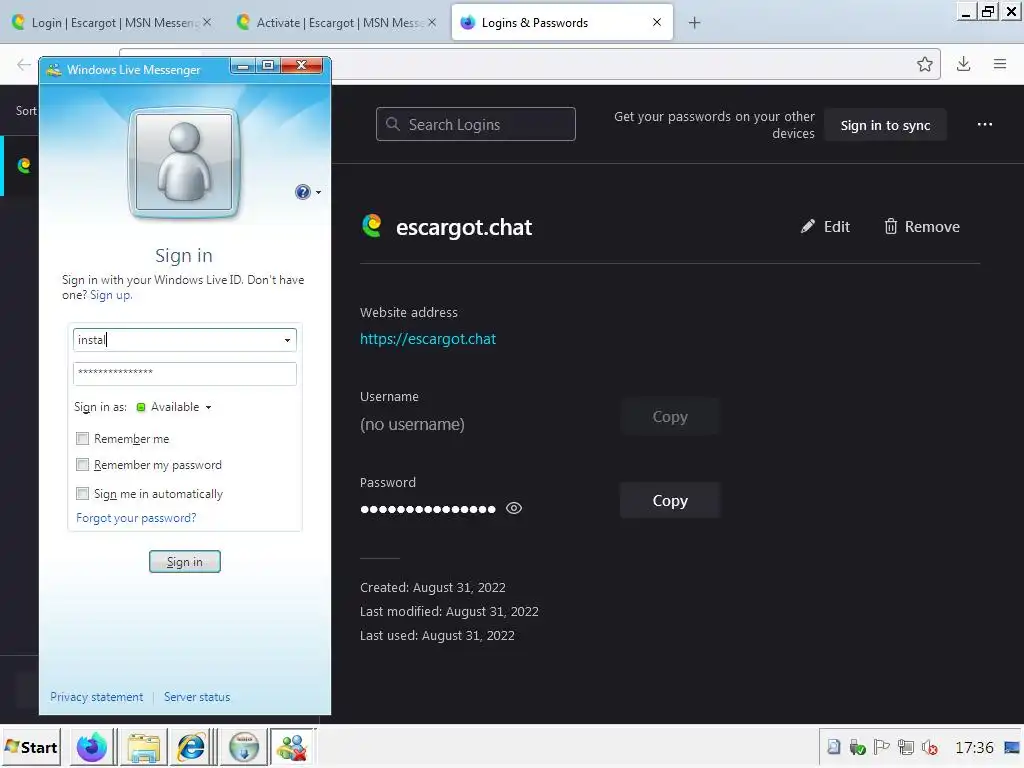Reveal the saved password via eye icon
Screen dimensions: 1024x768
pyautogui.click(x=514, y=508)
